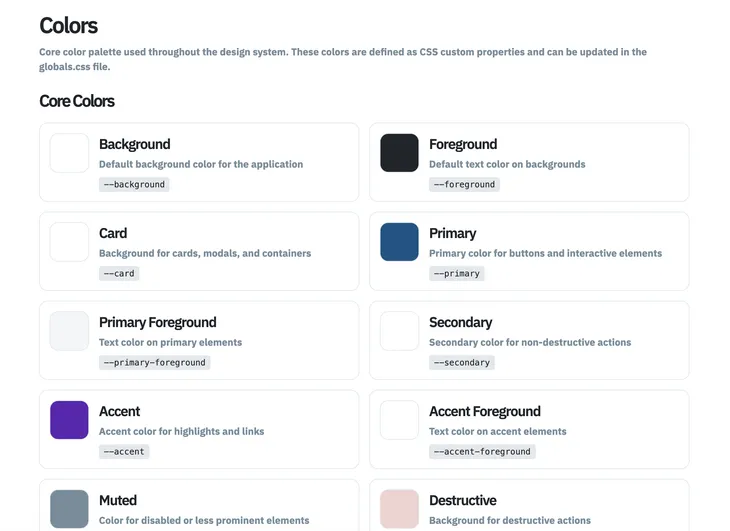Select the gray Muted swatch
Image resolution: width=730 pixels, height=531 pixels.
click(69, 509)
